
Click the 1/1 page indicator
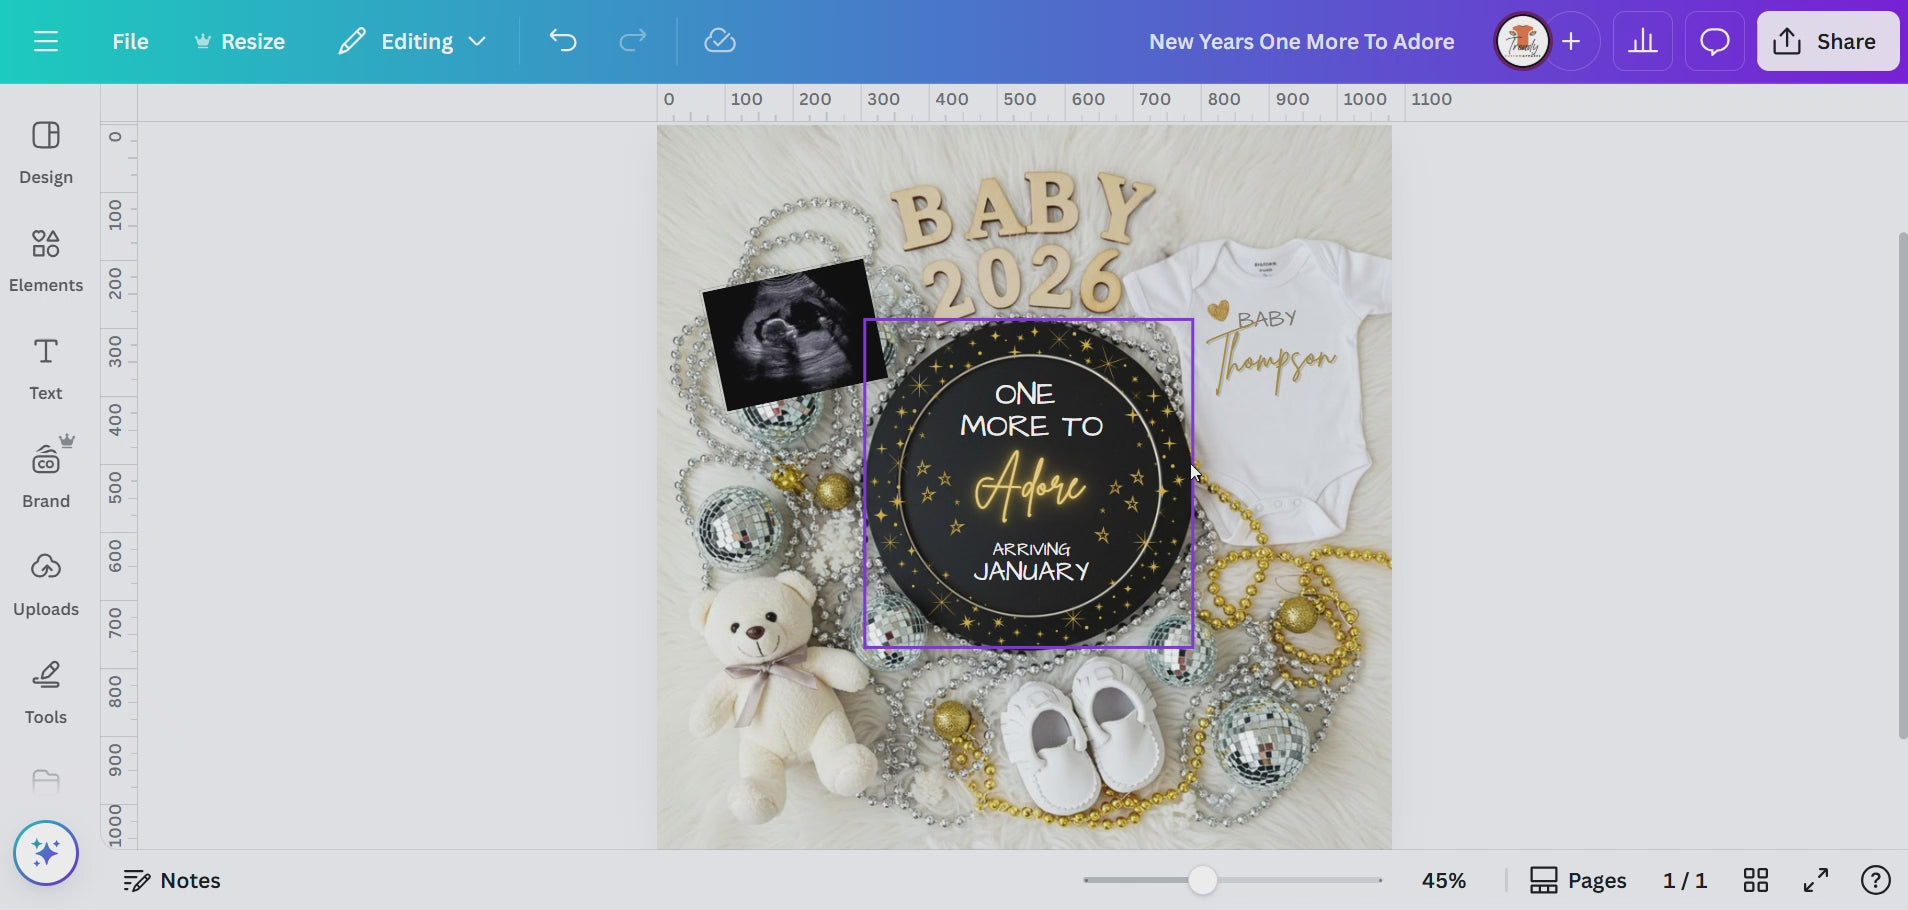pos(1685,880)
